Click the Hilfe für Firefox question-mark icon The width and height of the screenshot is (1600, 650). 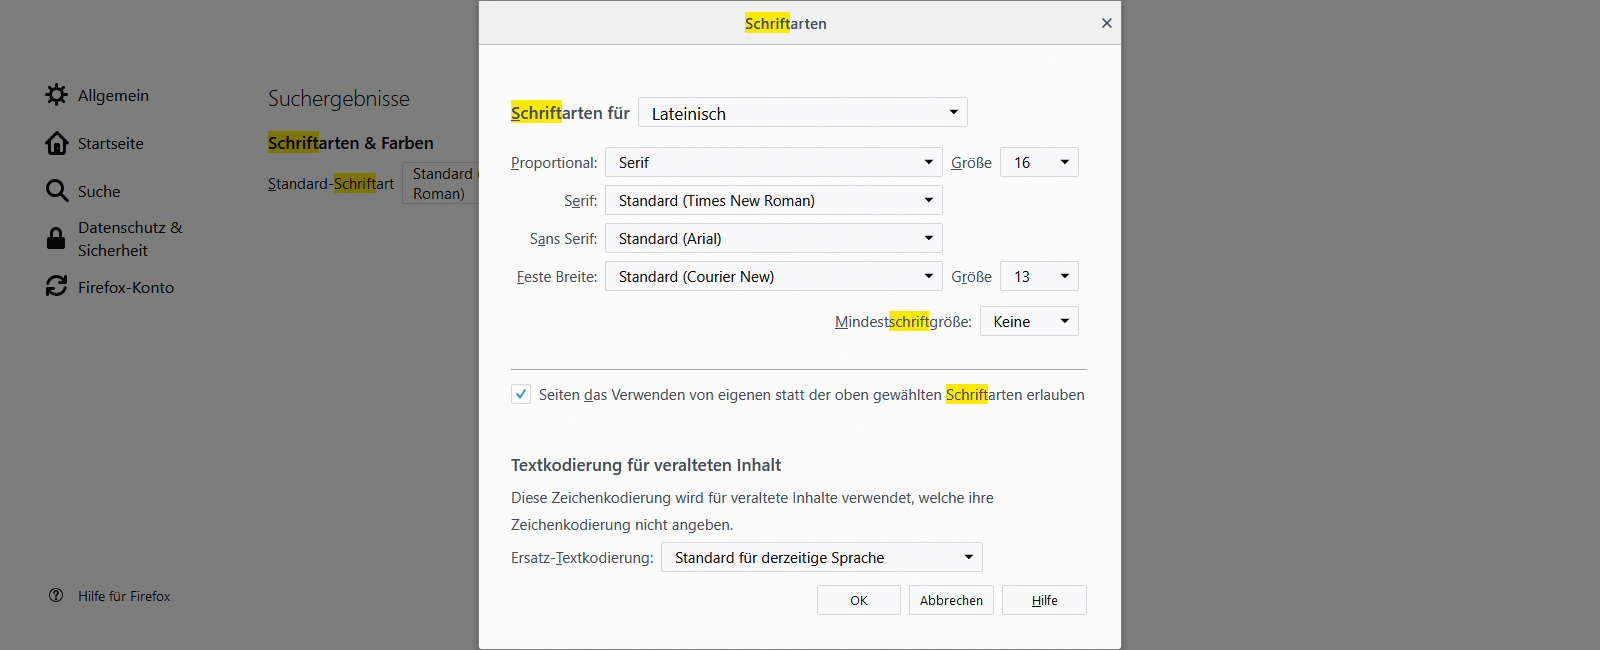coord(56,596)
